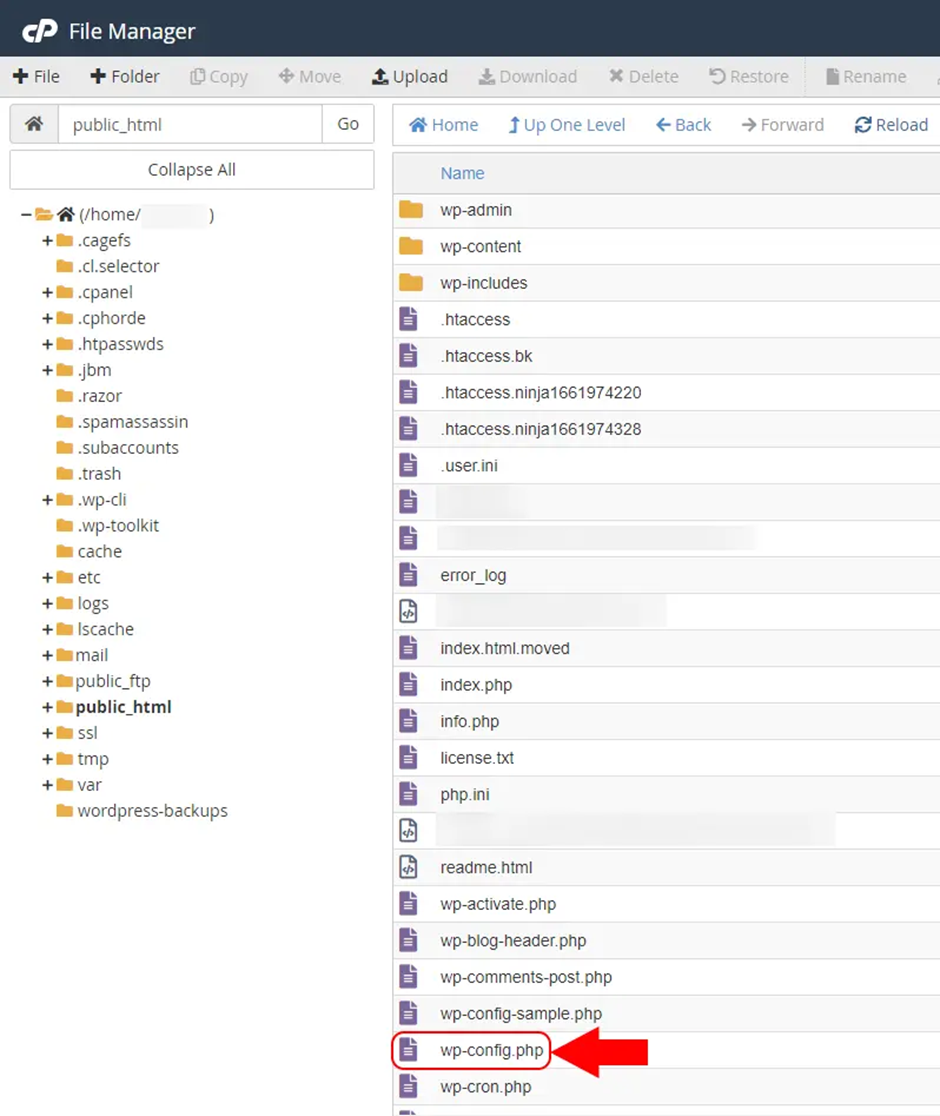Open the Upload dialog
This screenshot has height=1116, width=940.
410,76
